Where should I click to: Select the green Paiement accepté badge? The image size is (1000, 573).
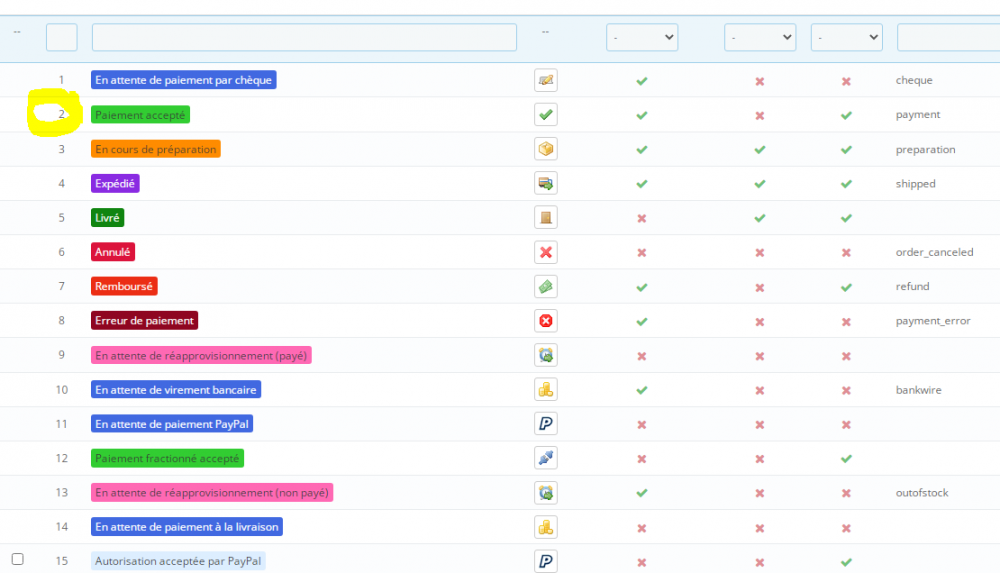pos(140,115)
